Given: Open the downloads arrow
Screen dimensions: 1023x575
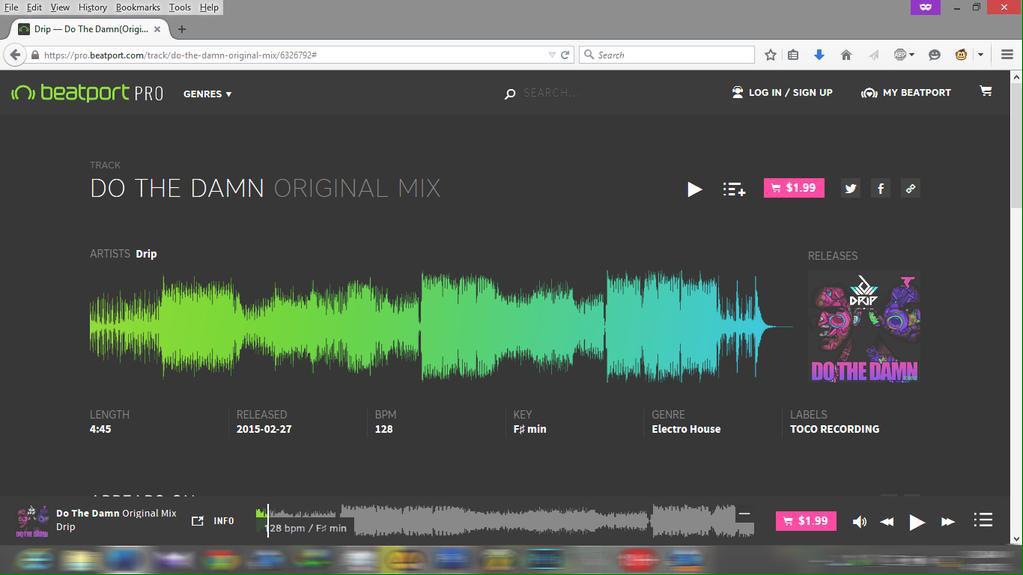Looking at the screenshot, I should 819,55.
